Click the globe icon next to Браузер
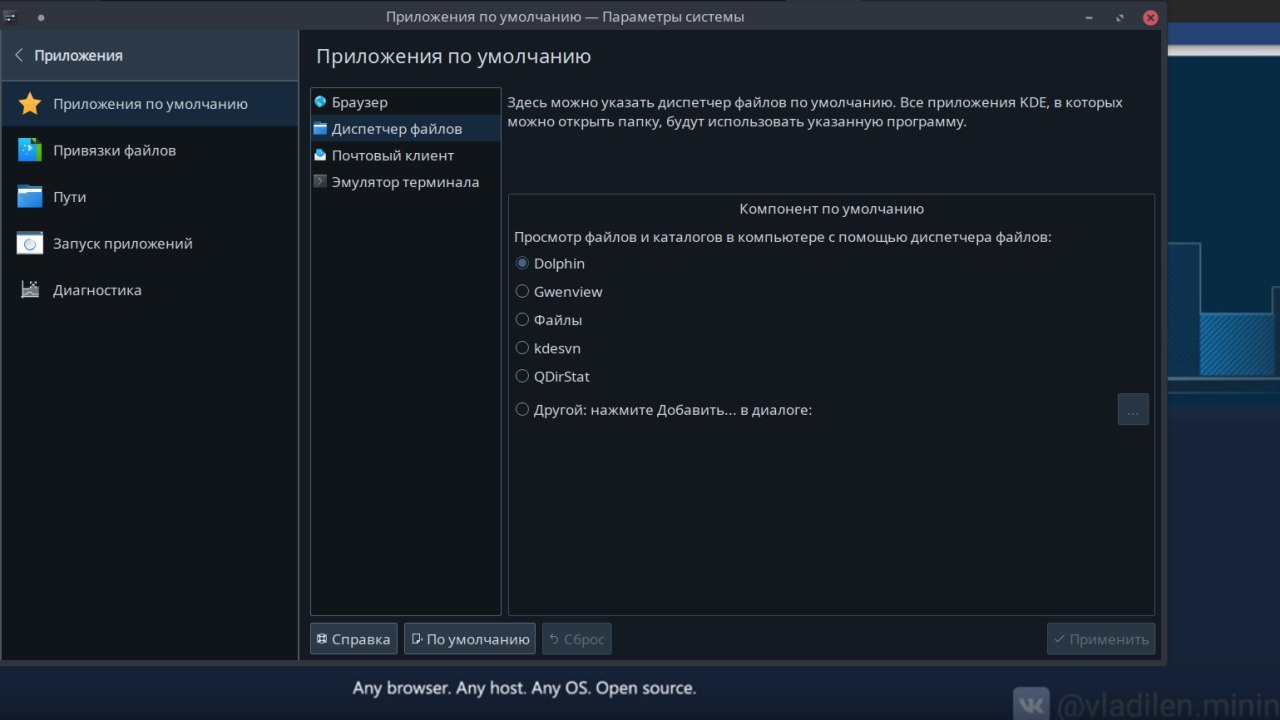The image size is (1280, 720). point(320,102)
